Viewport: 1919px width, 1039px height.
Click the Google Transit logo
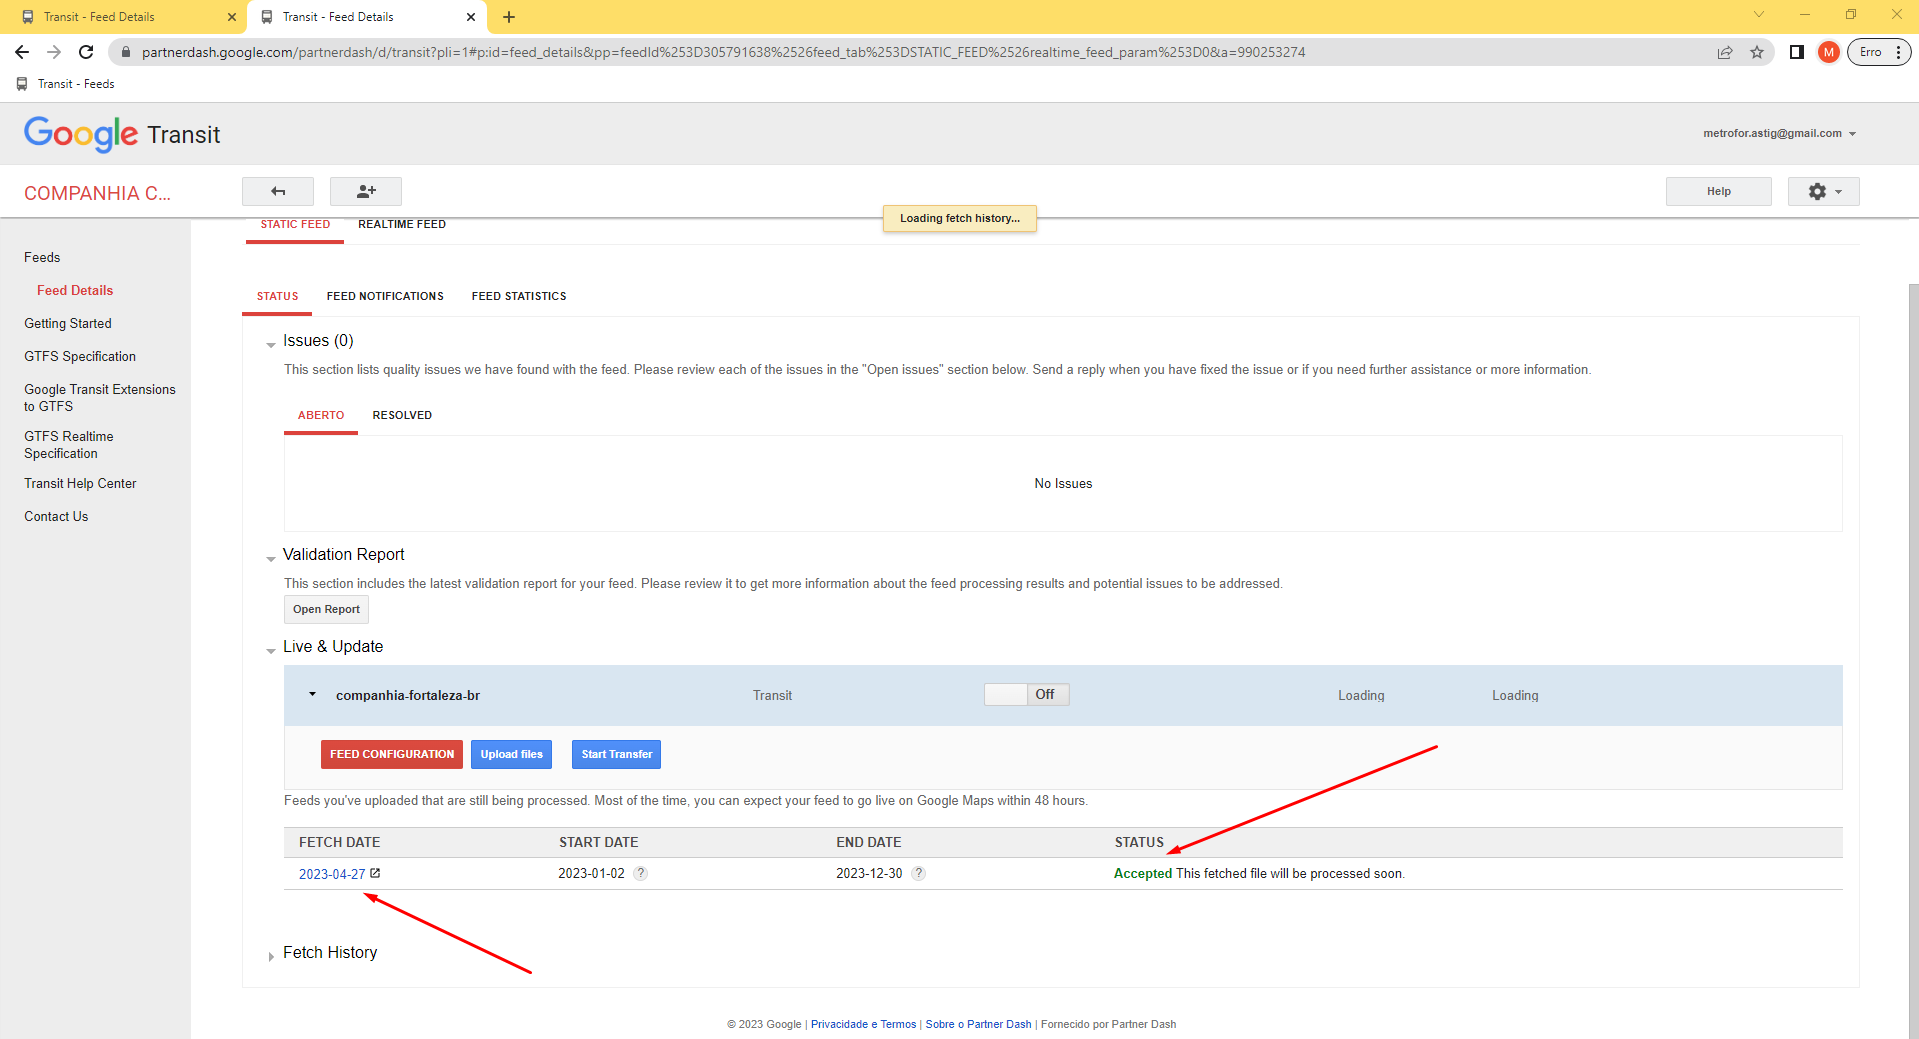(x=122, y=134)
